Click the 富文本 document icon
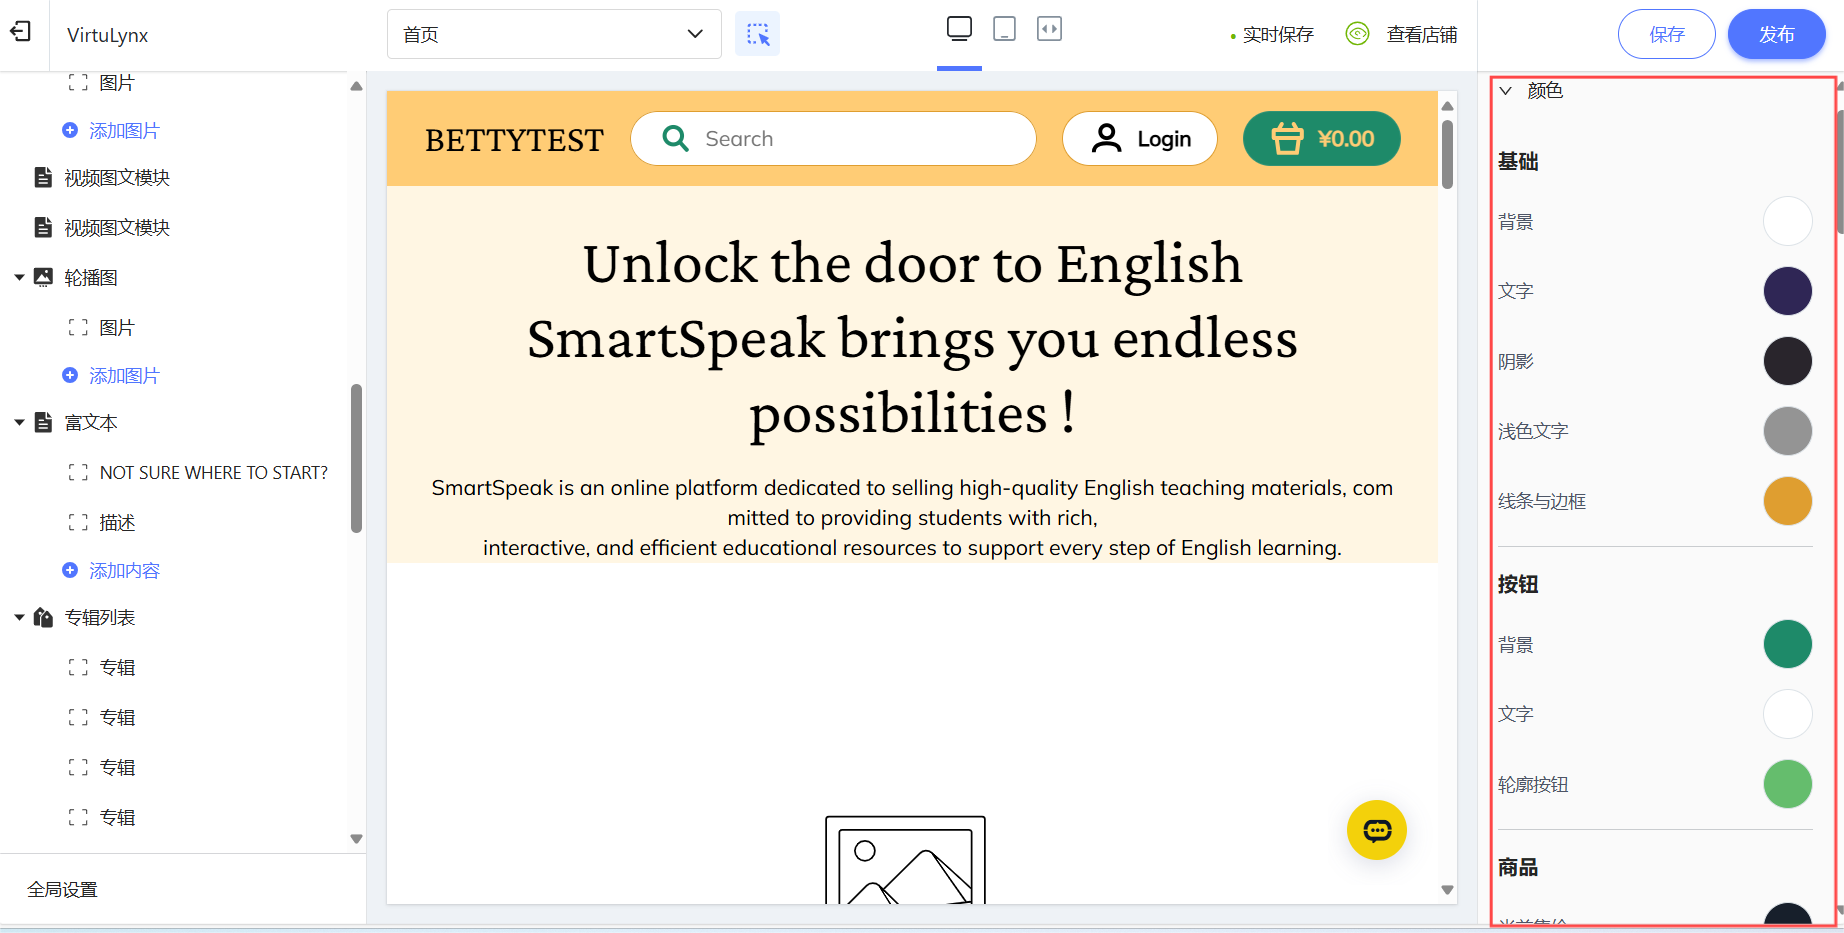1844x933 pixels. pos(43,422)
